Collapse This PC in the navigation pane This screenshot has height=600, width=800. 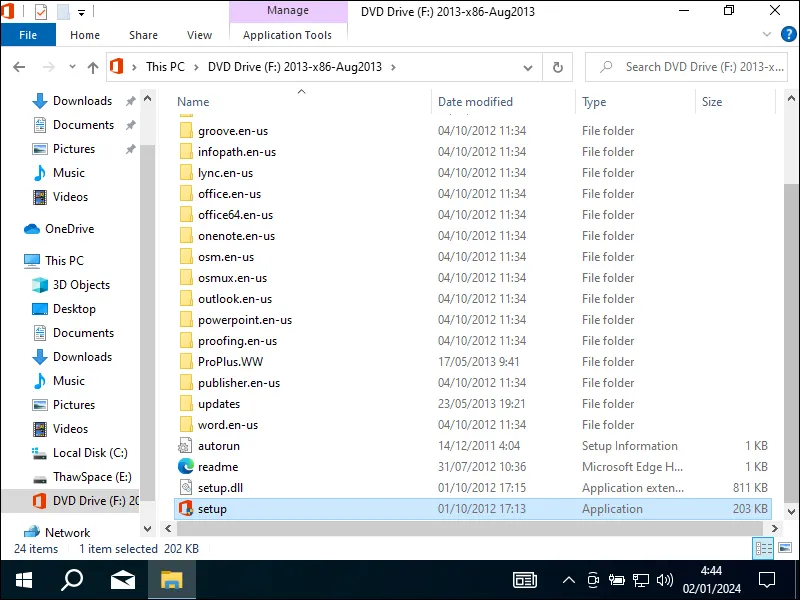pyautogui.click(x=20, y=260)
